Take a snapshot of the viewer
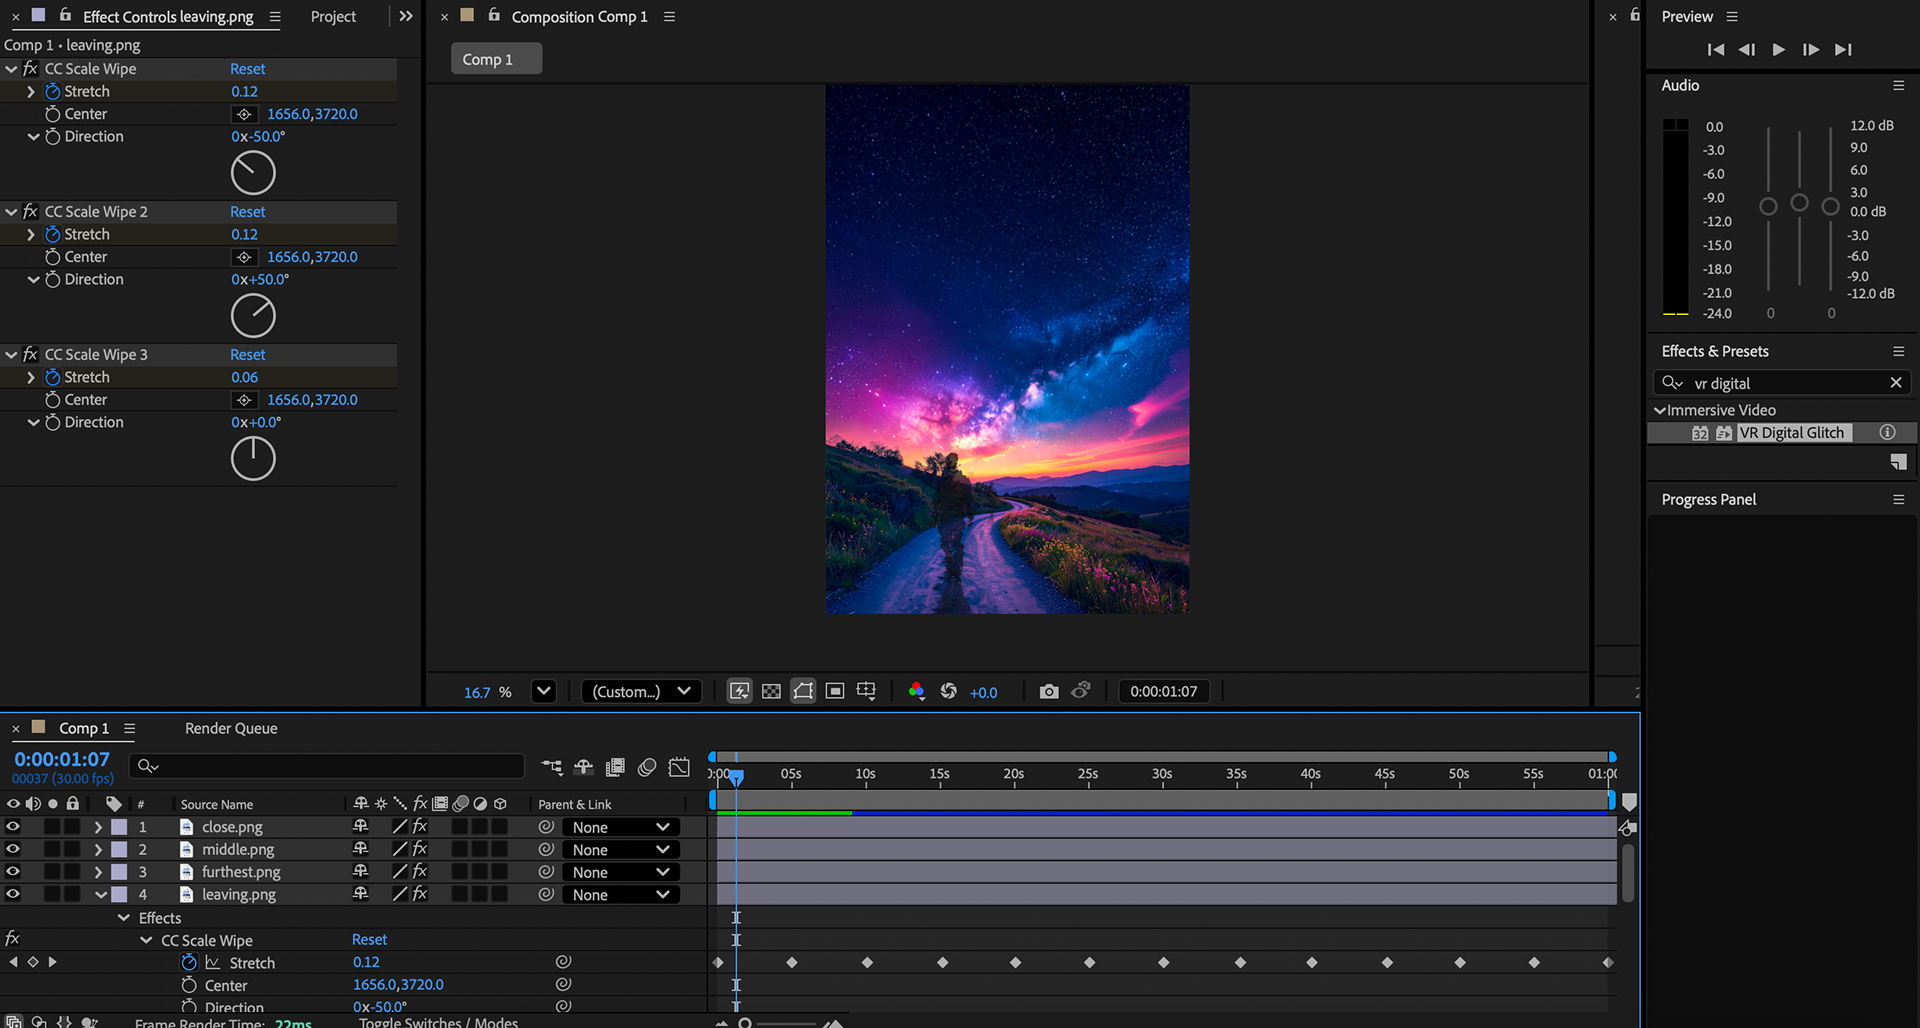This screenshot has height=1028, width=1920. coord(1049,691)
